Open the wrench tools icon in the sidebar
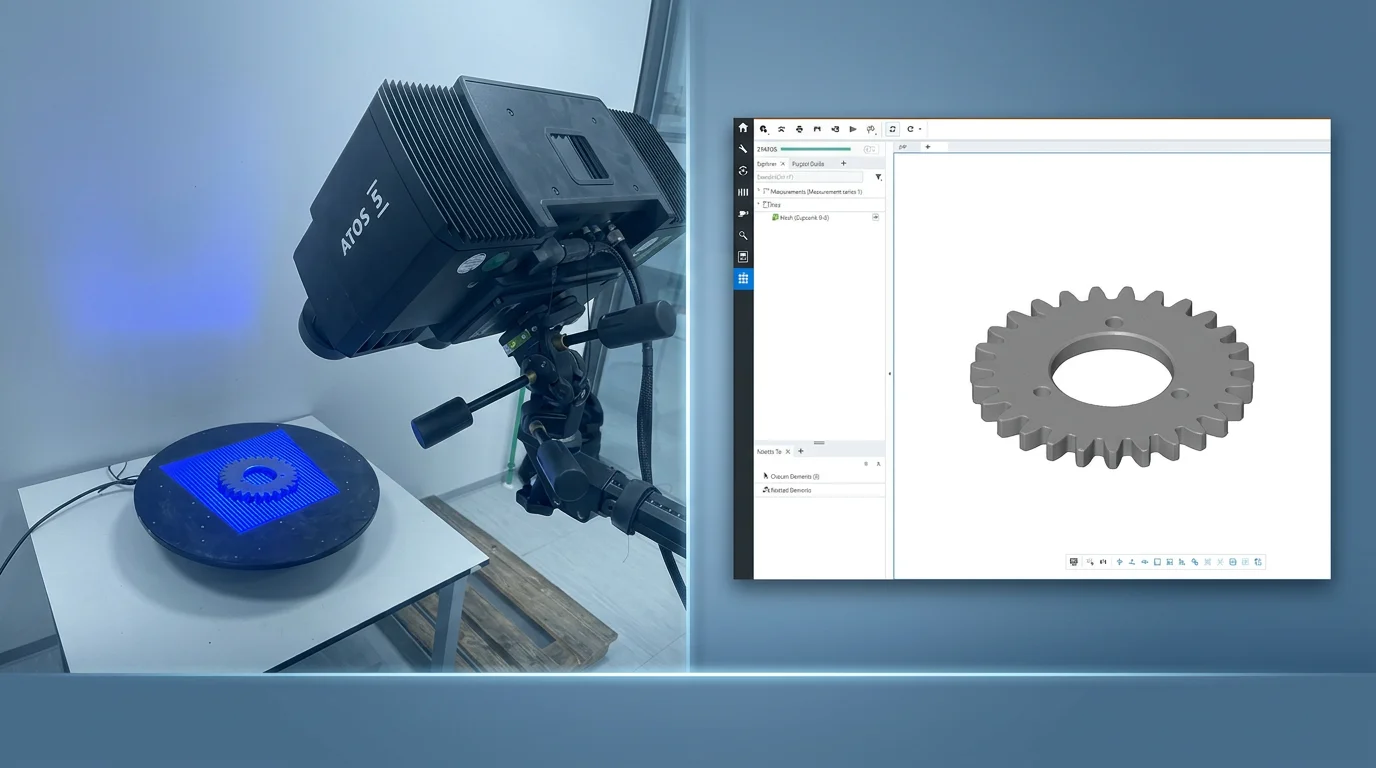Viewport: 1376px width, 768px height. 743,149
